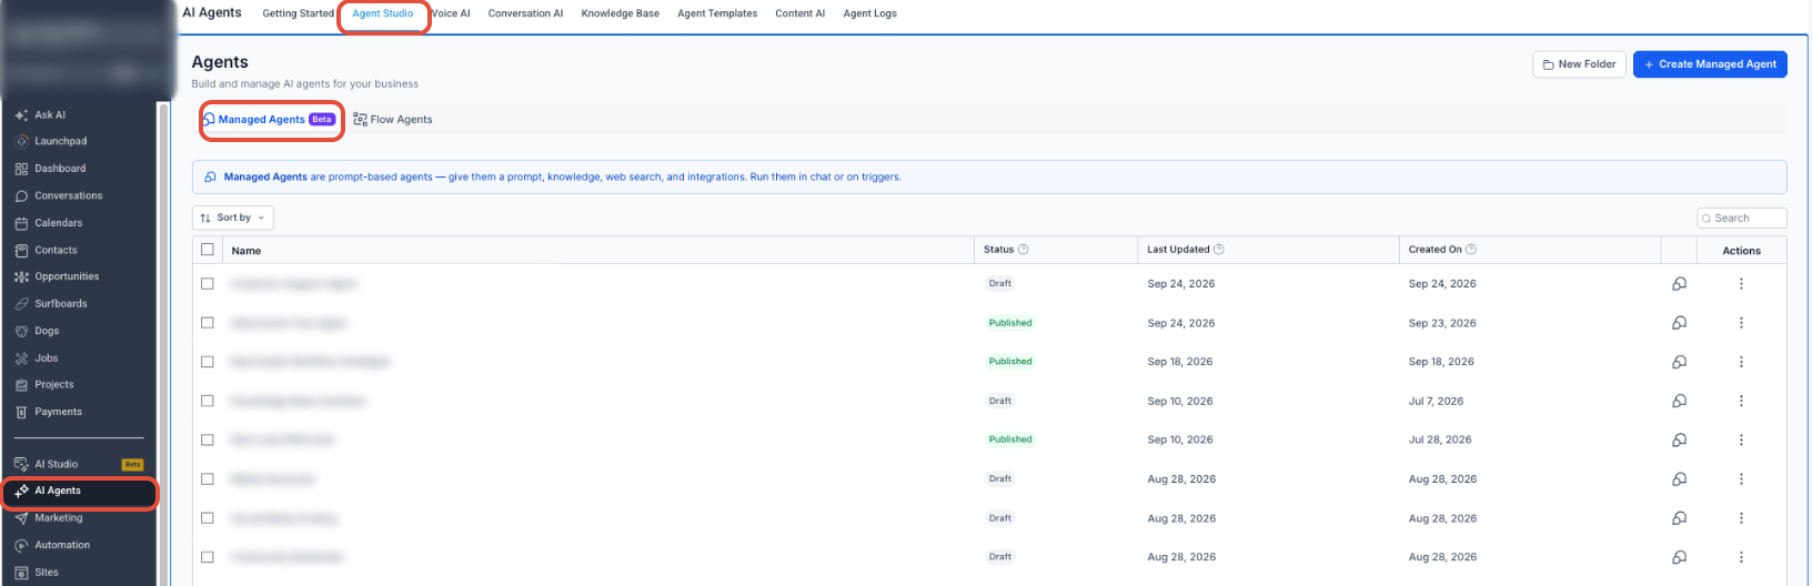
Task: Select checkbox of agent created Sep 18, 2026
Action: point(207,362)
